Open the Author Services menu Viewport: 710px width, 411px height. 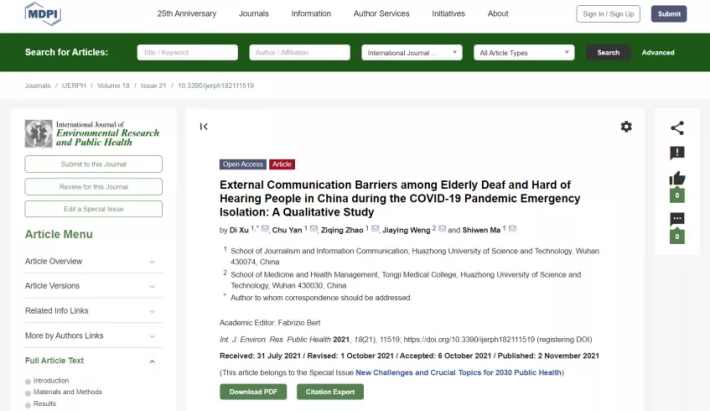coord(381,14)
